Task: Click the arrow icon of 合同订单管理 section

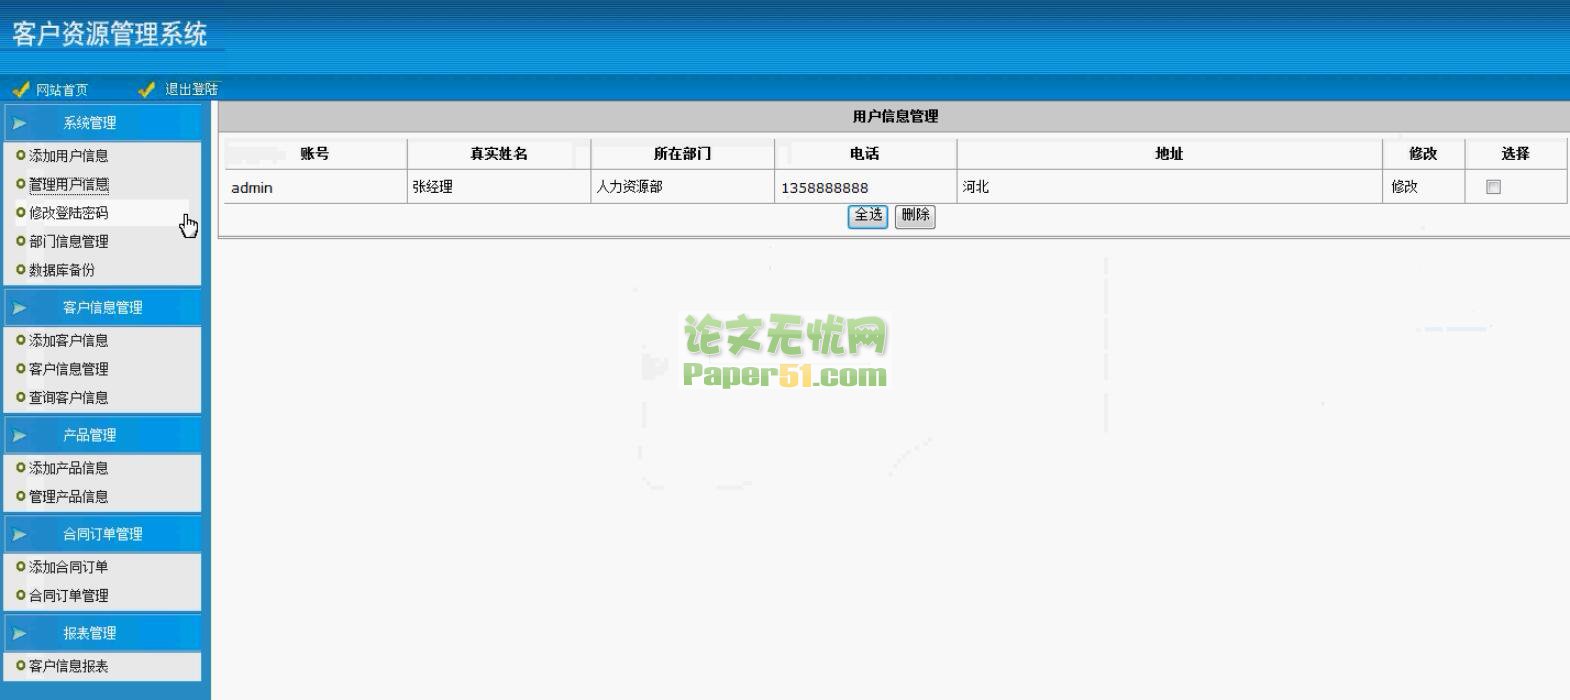Action: tap(20, 534)
